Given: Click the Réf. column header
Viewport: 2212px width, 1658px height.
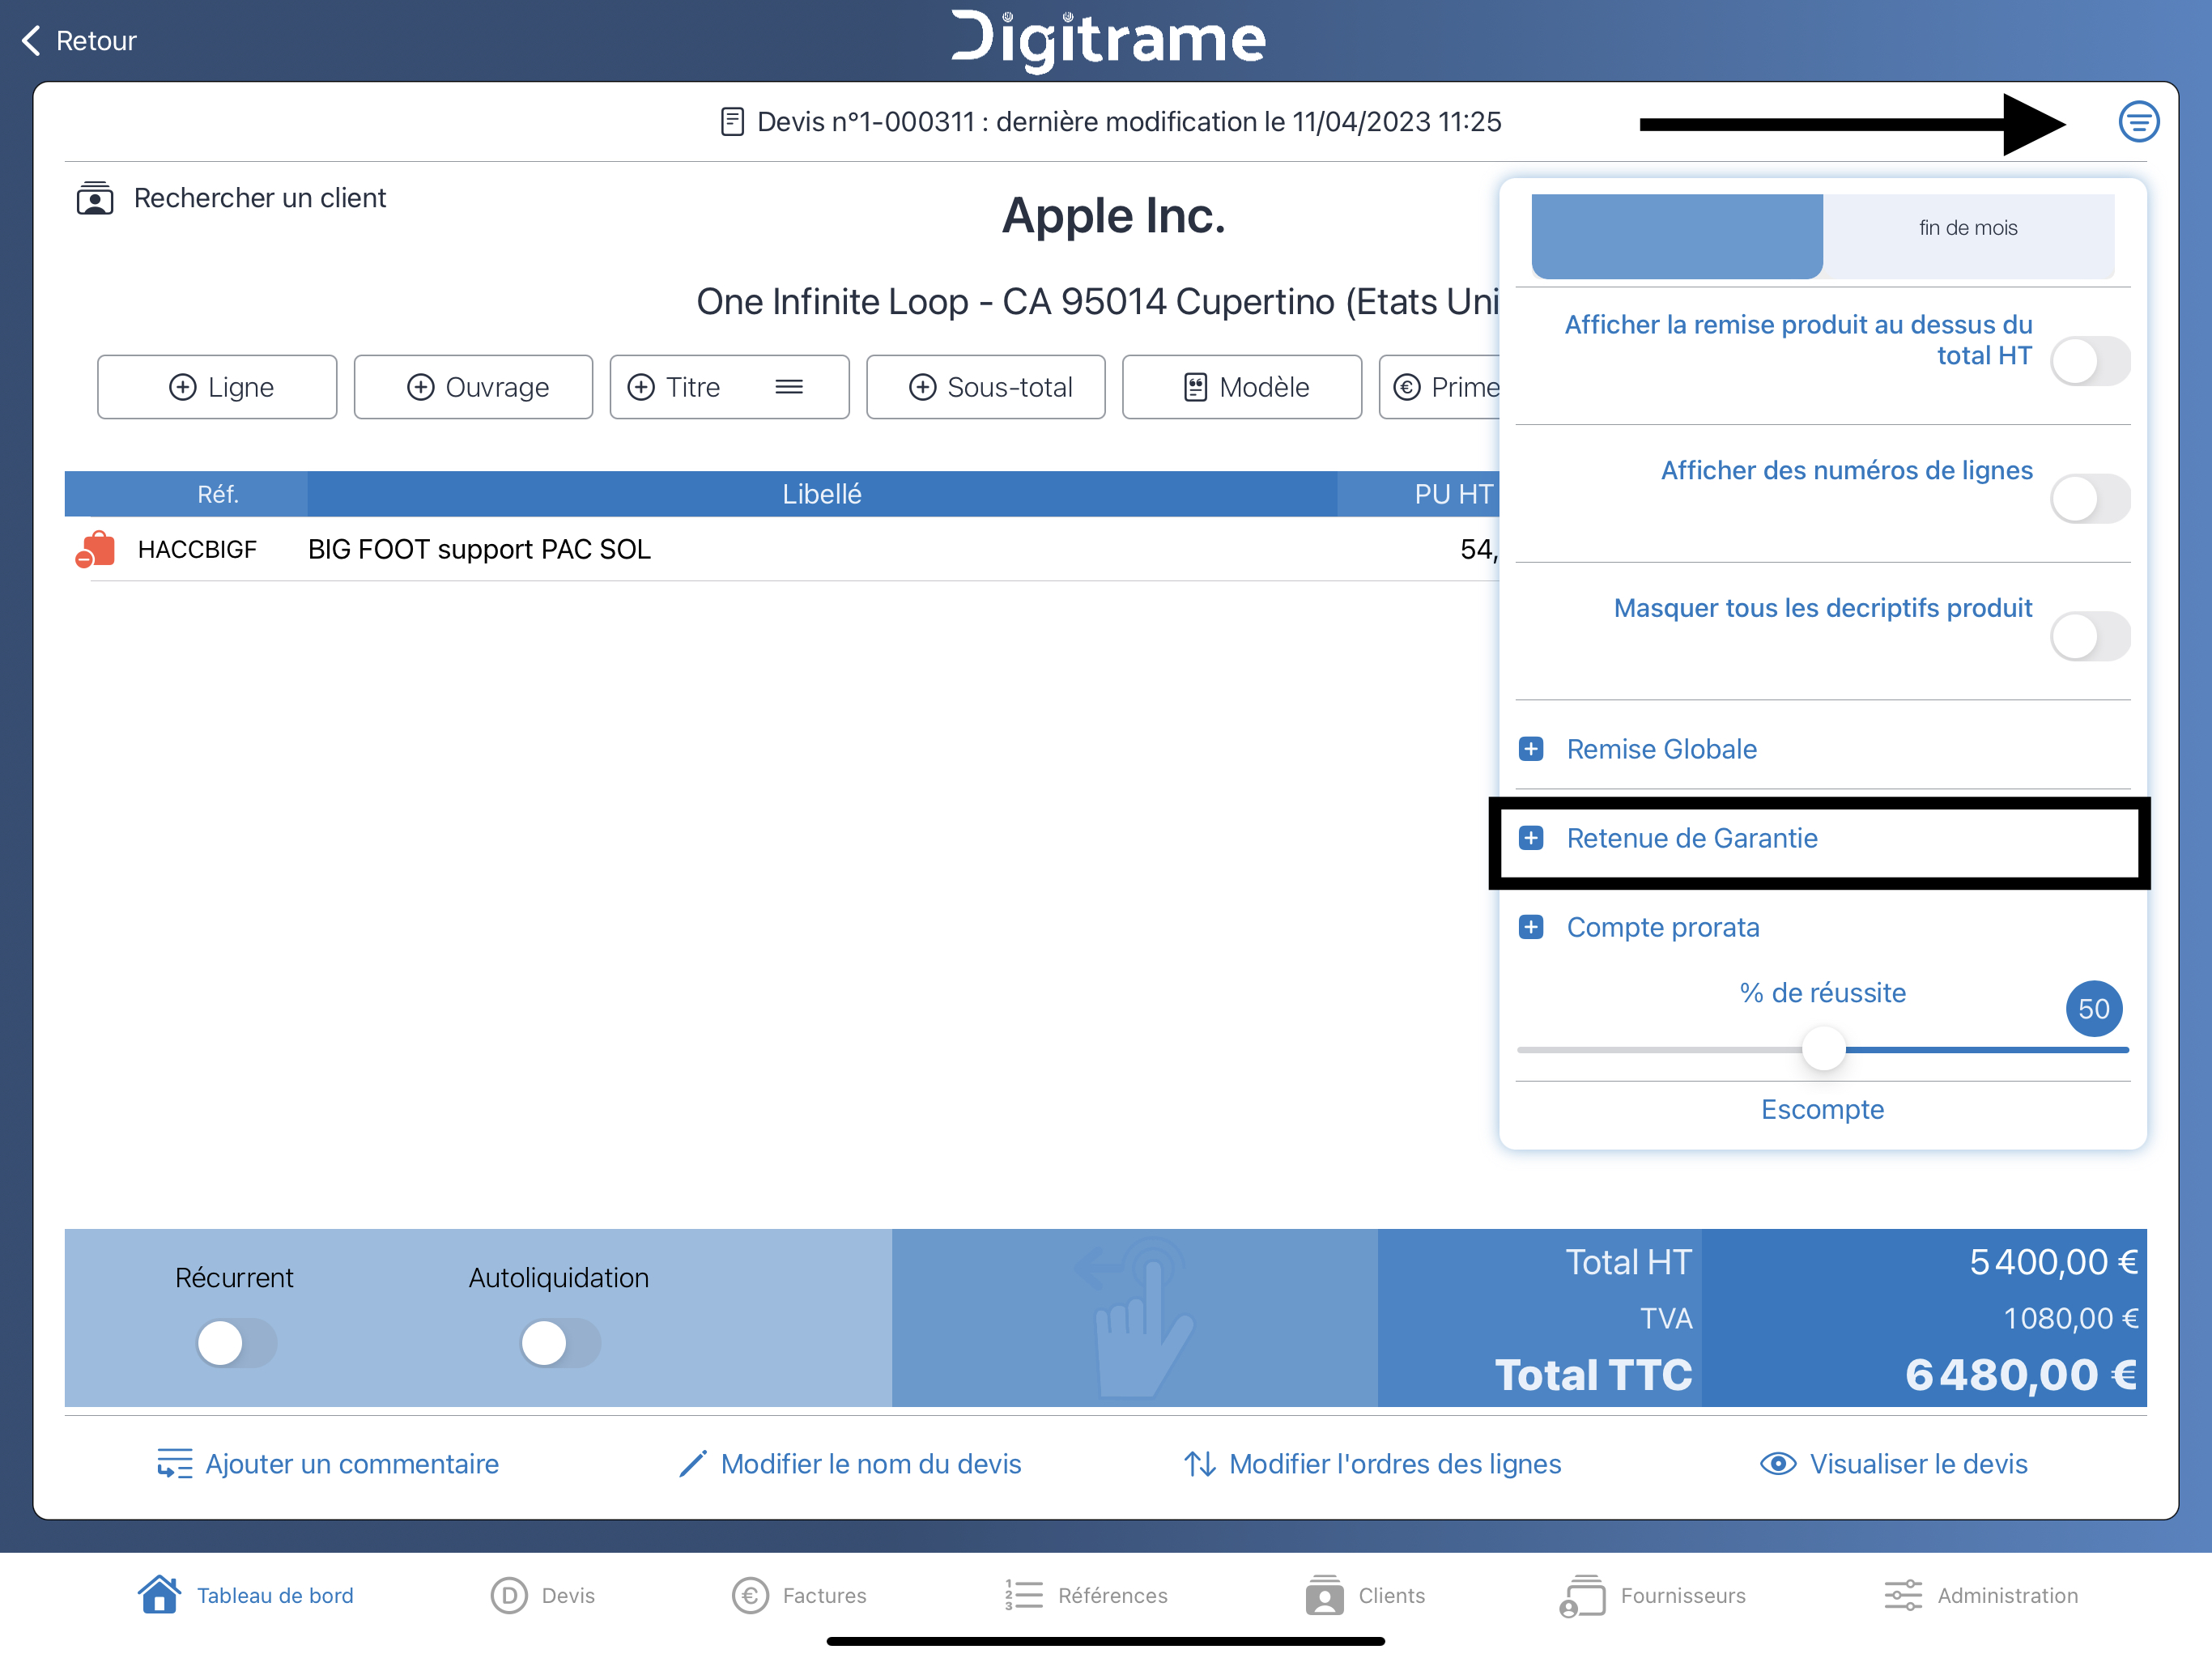Looking at the screenshot, I should [218, 494].
